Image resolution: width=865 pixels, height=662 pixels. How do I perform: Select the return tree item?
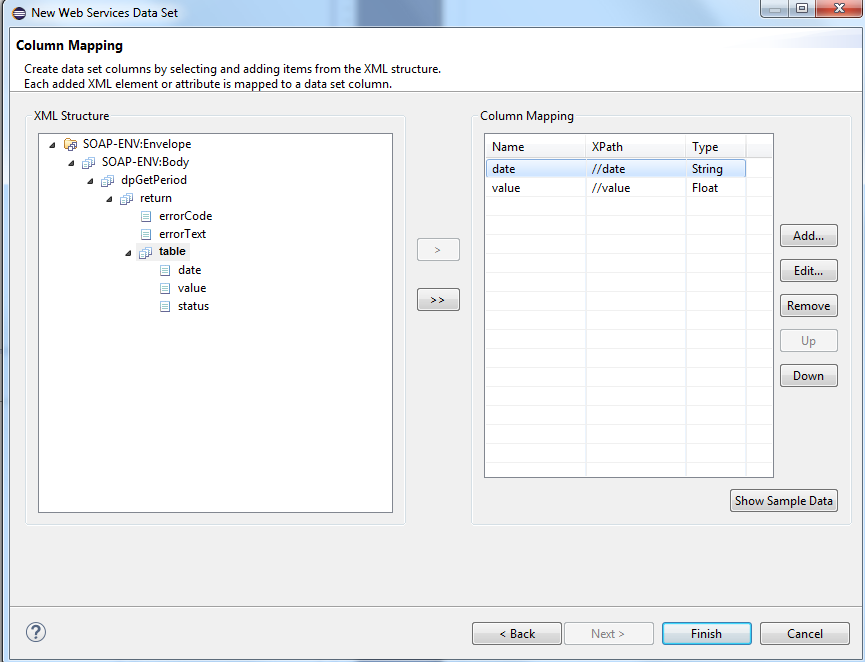pos(156,198)
